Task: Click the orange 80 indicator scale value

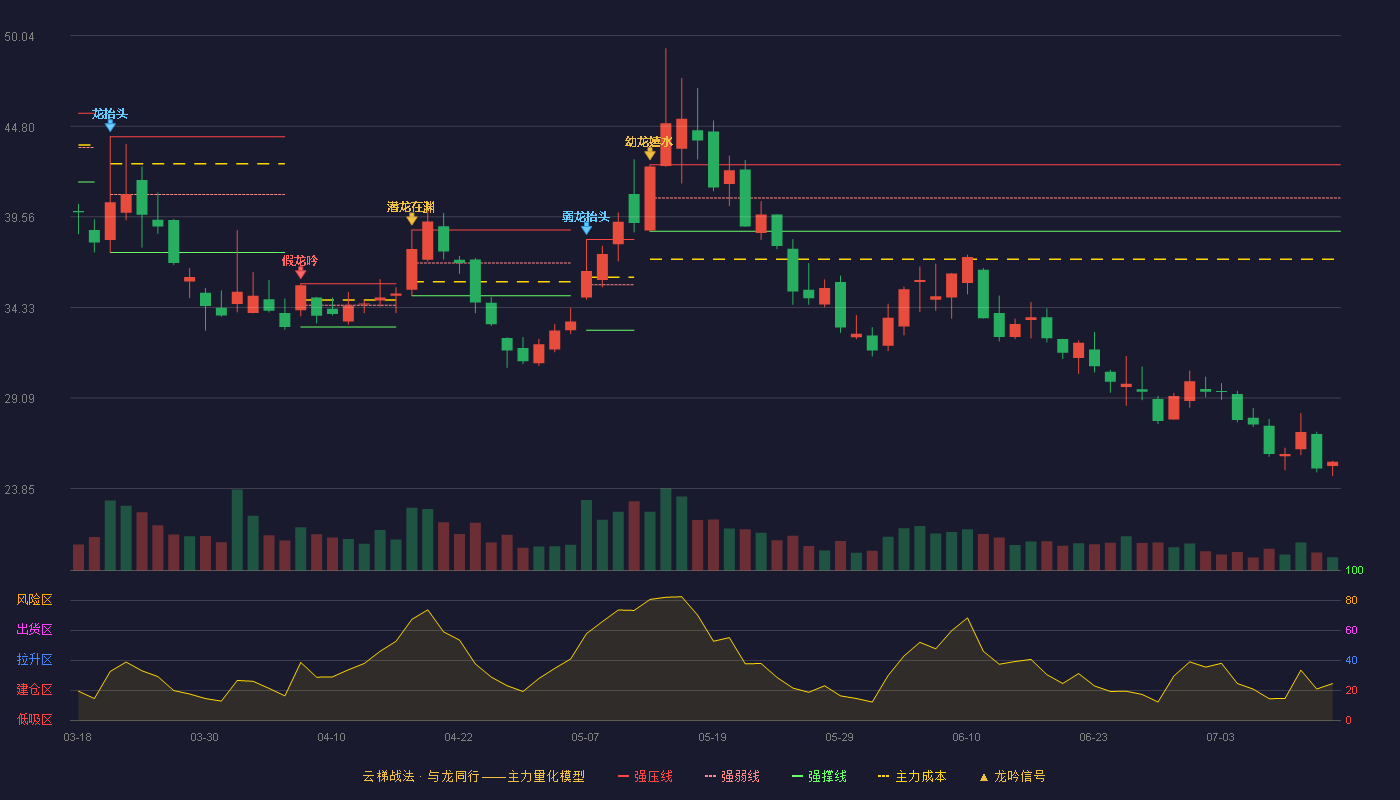Action: tap(1351, 601)
